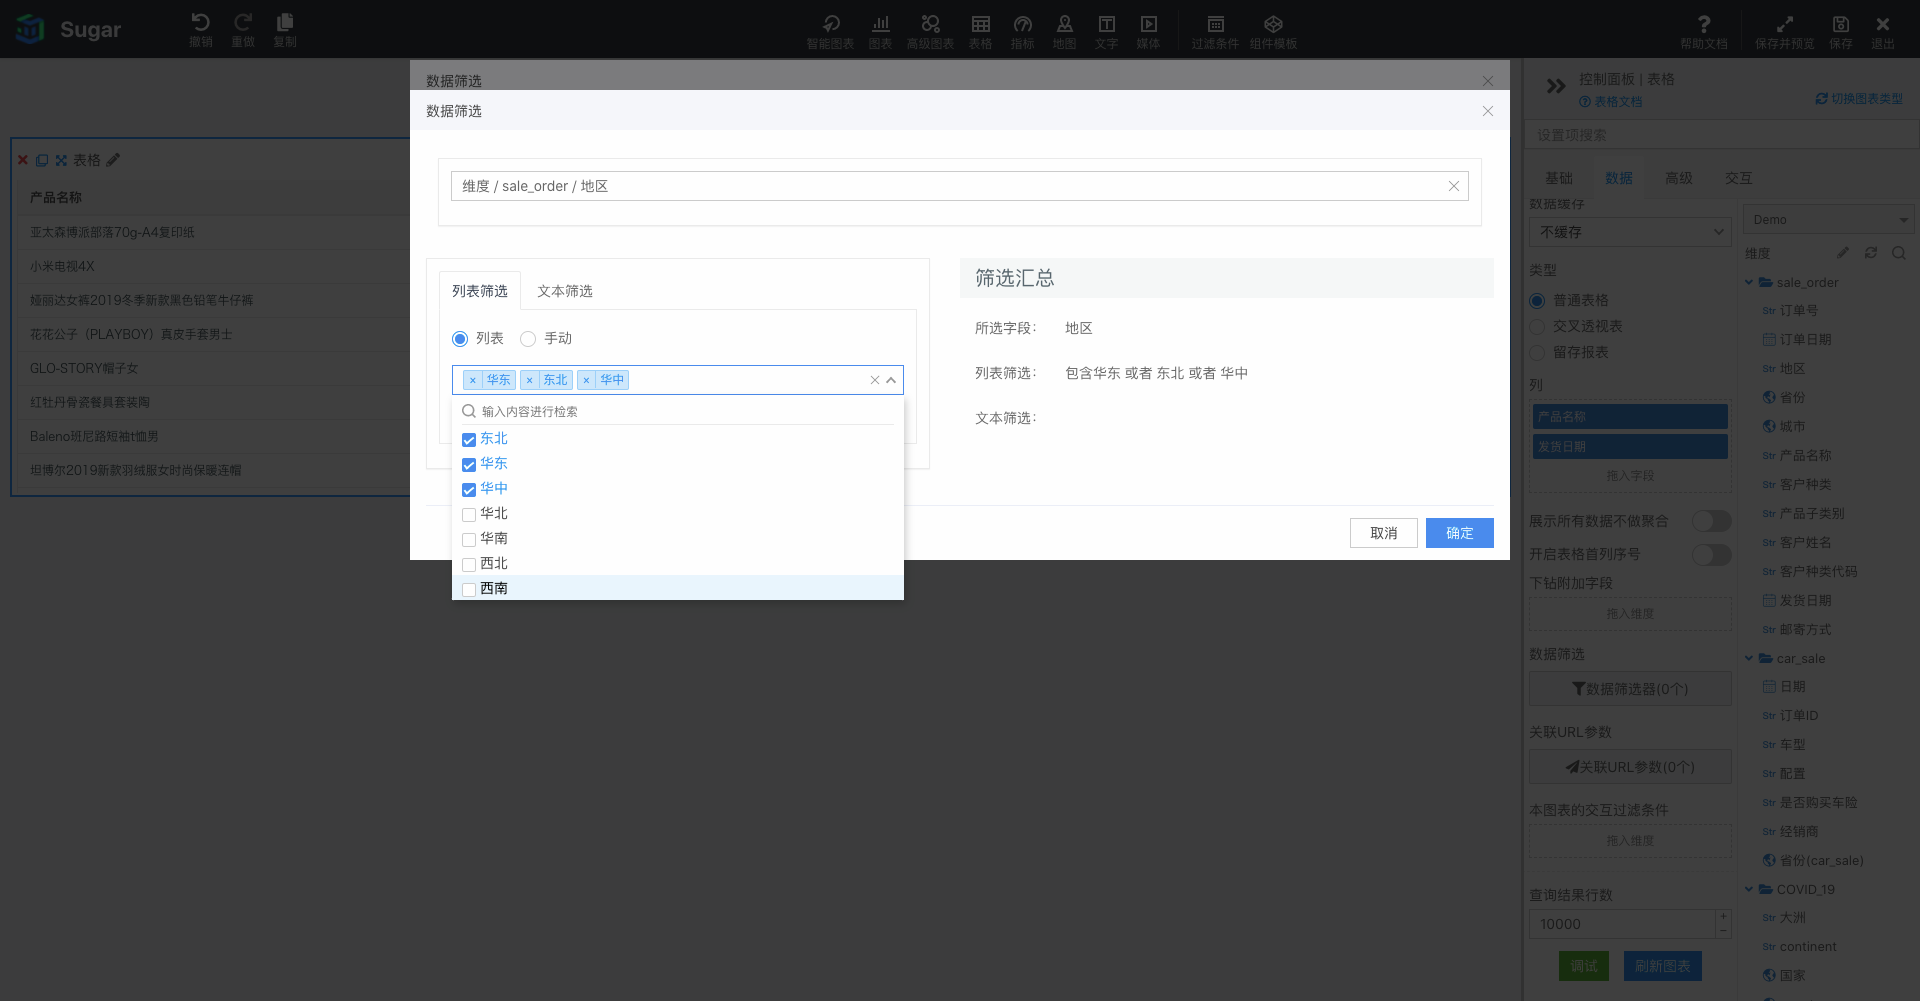Uncheck the 华中 checkbox in list
This screenshot has width=1920, height=1001.
coord(469,490)
